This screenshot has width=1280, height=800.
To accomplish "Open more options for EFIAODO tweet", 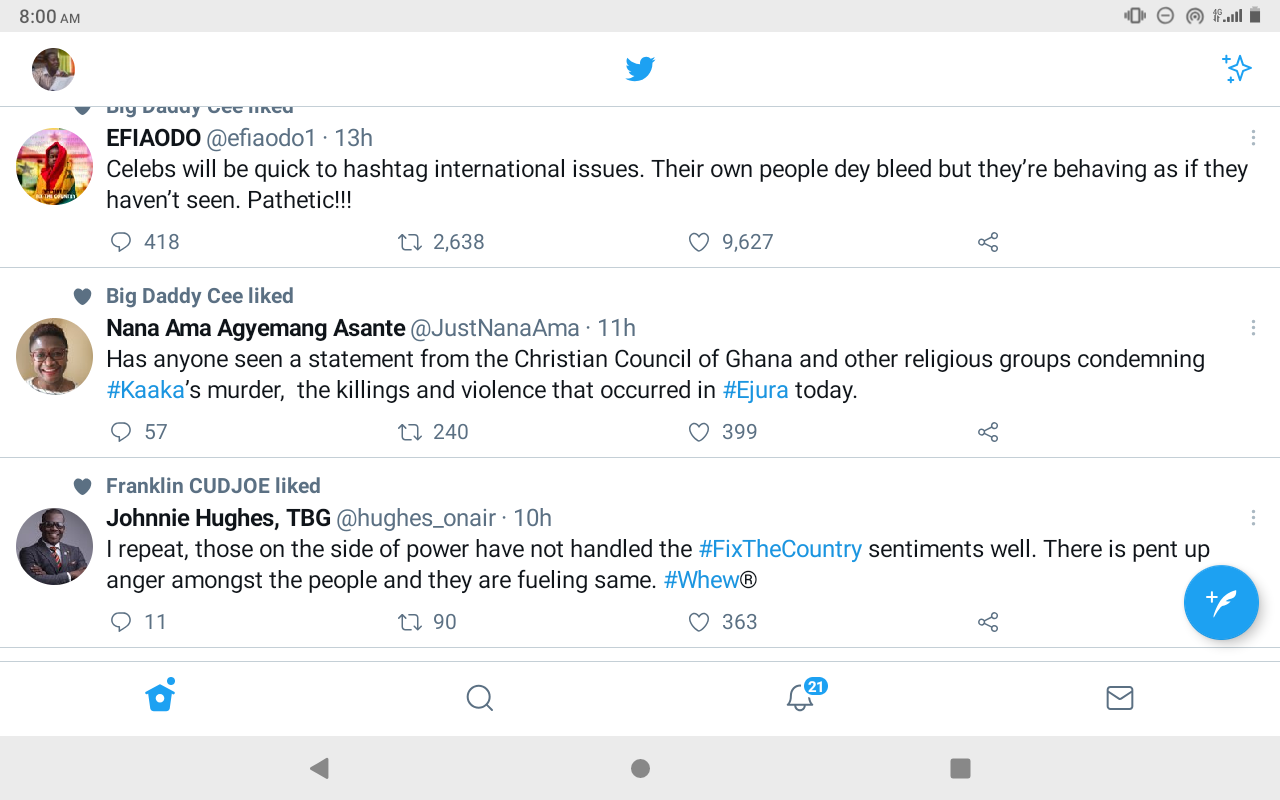I will click(x=1253, y=138).
